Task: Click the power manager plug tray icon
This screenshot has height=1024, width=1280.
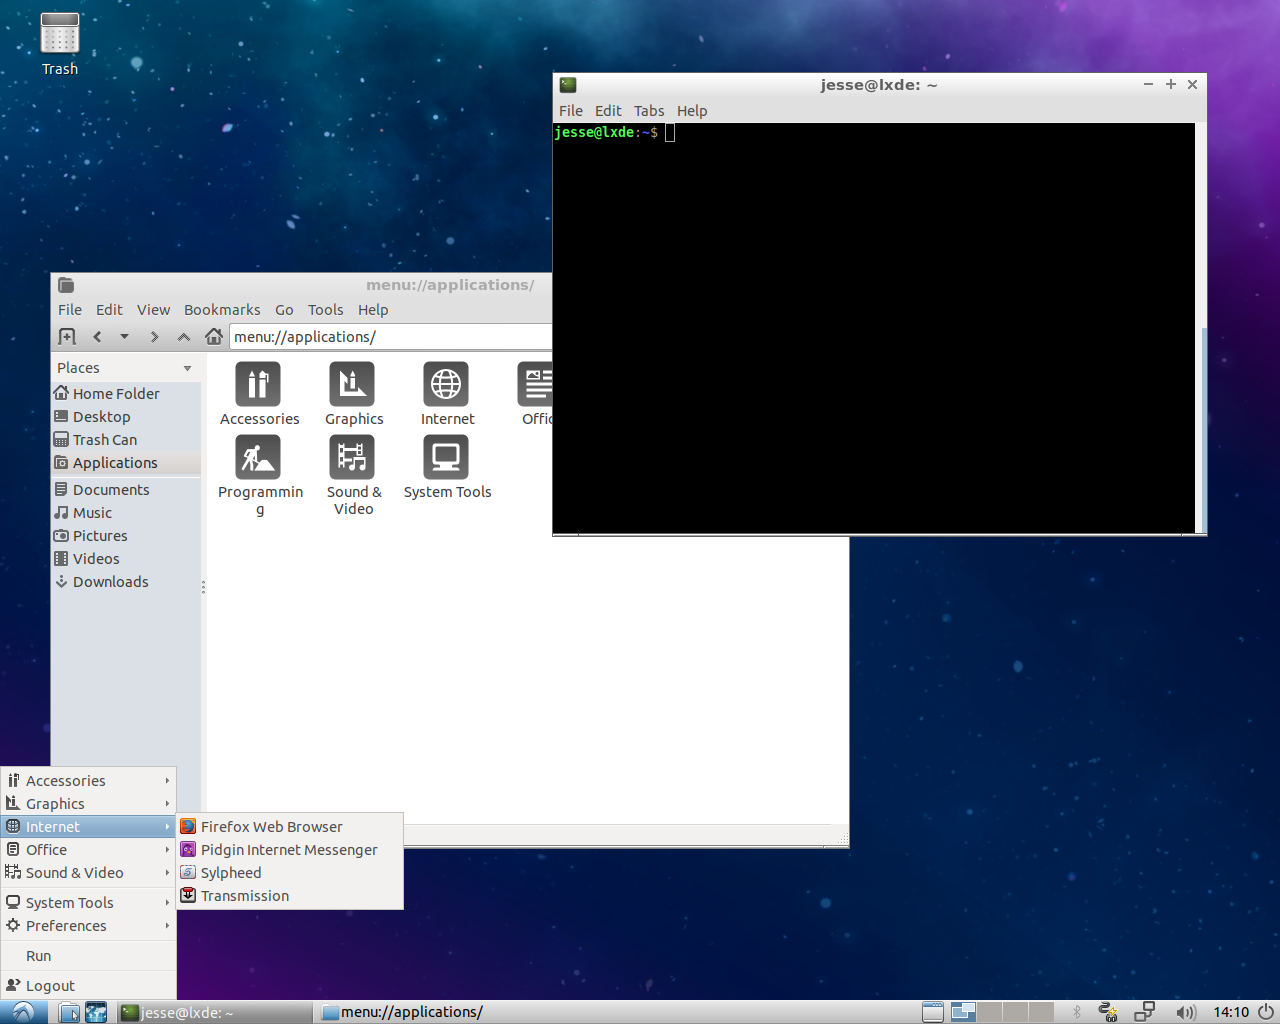Action: 1108,1012
